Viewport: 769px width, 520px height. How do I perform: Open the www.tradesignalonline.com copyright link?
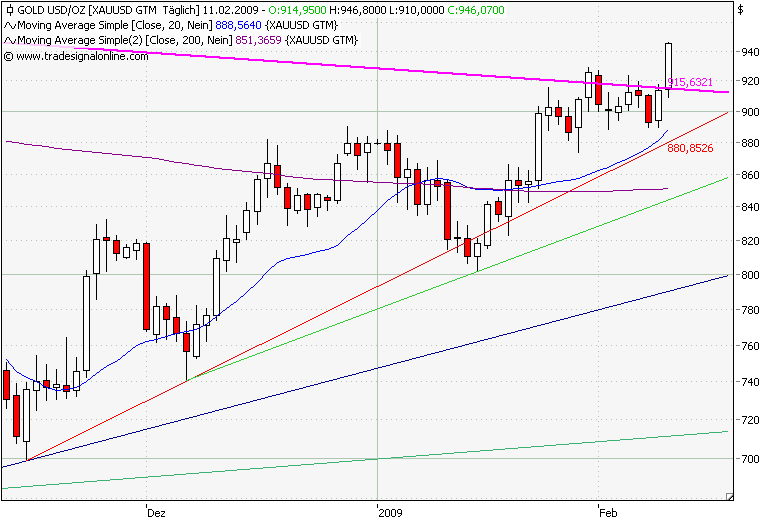[x=76, y=56]
